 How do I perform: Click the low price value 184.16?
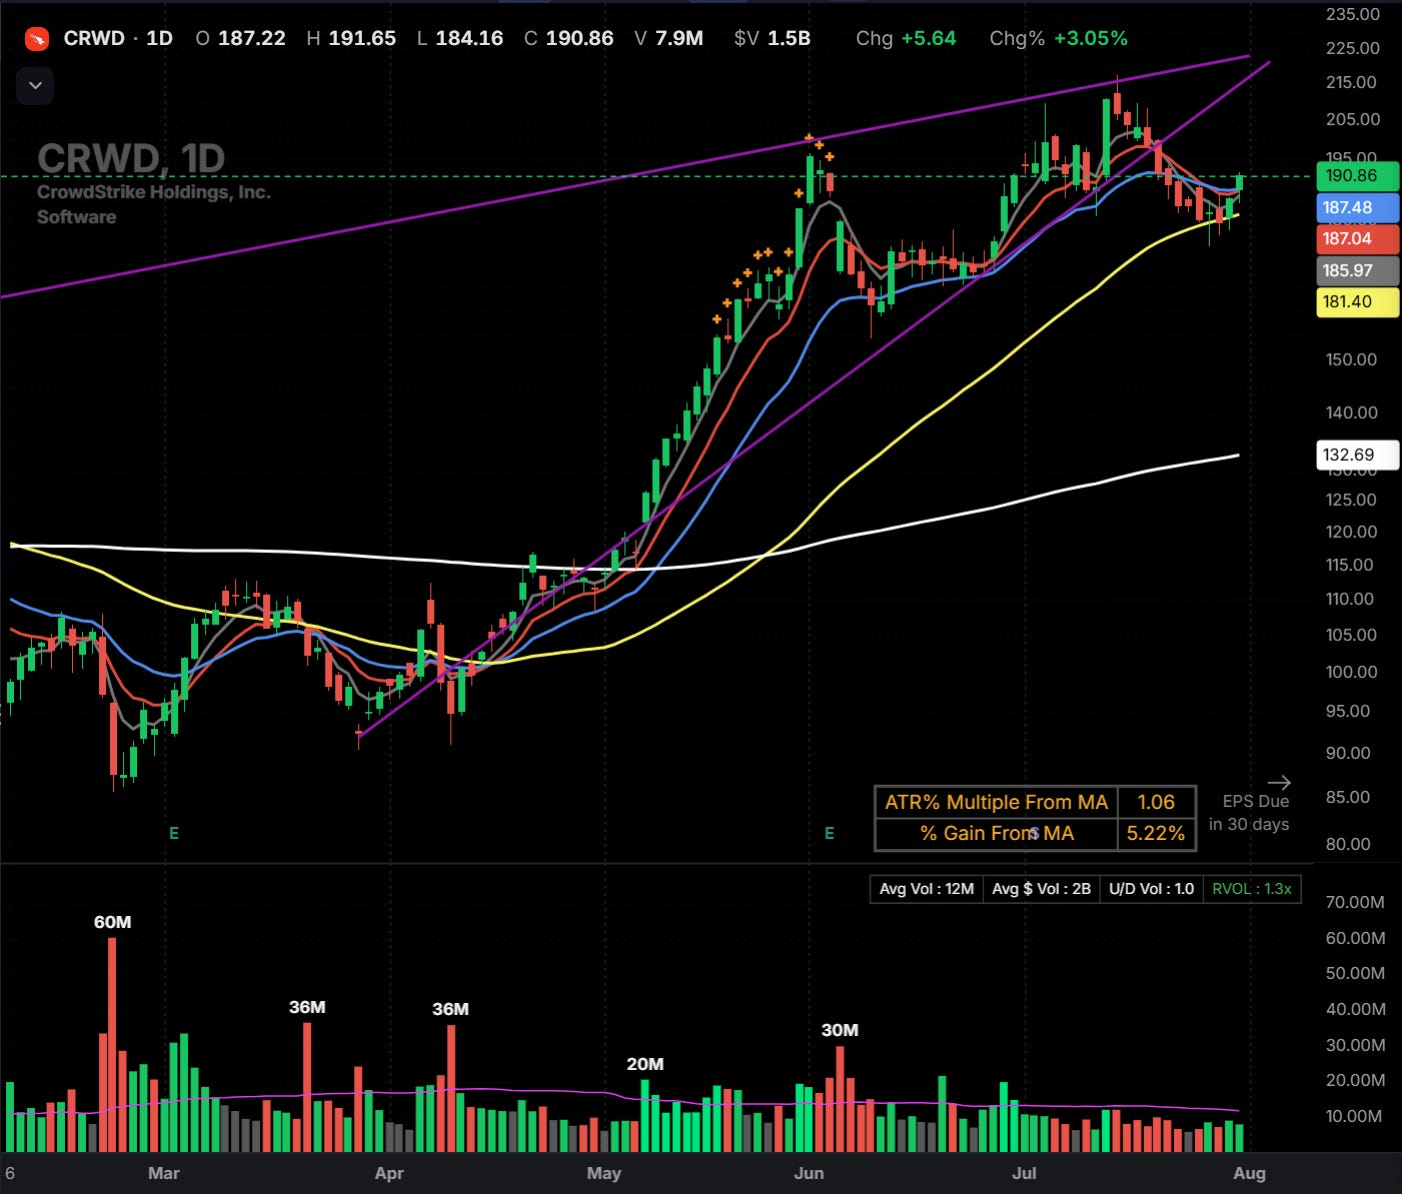coord(470,38)
